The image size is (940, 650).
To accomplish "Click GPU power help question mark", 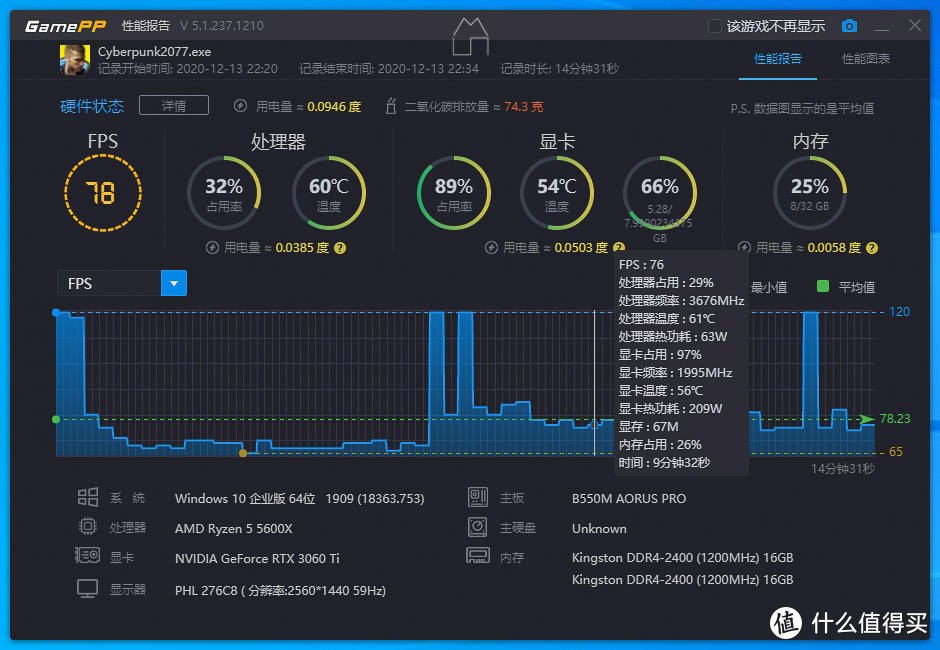I will (619, 248).
